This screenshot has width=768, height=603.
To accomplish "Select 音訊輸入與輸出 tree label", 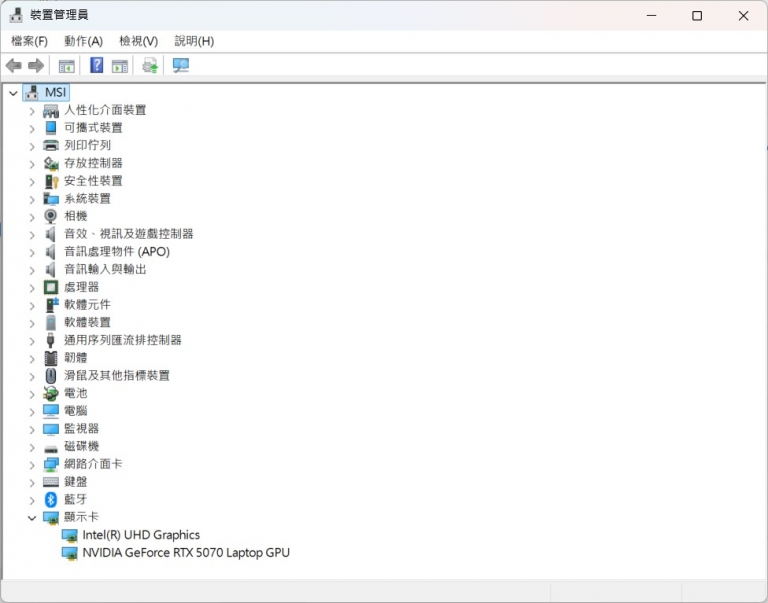I will (x=105, y=269).
